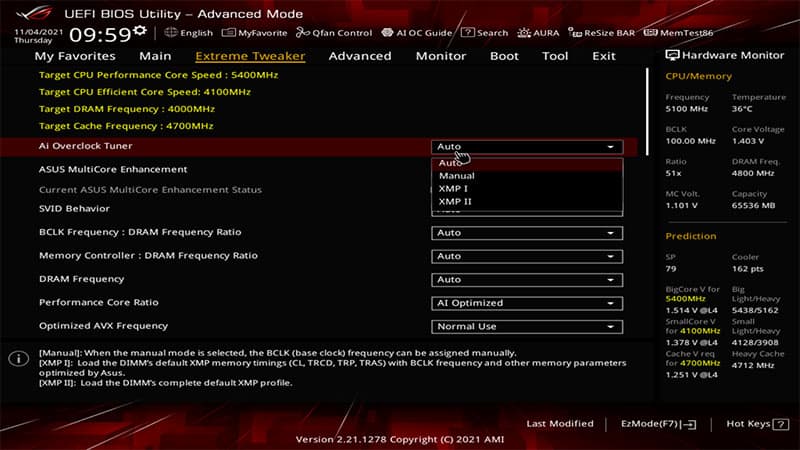This screenshot has width=800, height=450.
Task: Click the DRAM Frequency row label
Action: (x=81, y=279)
